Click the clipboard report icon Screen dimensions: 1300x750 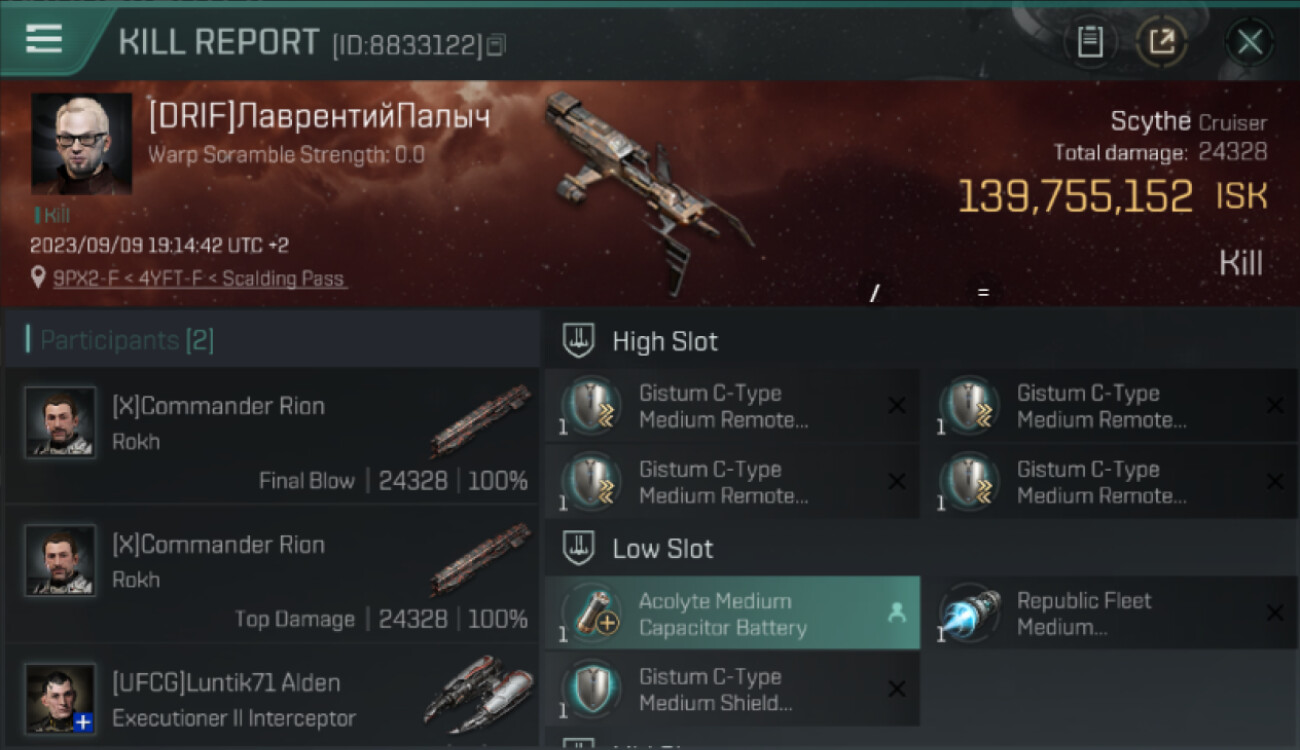pos(1090,41)
